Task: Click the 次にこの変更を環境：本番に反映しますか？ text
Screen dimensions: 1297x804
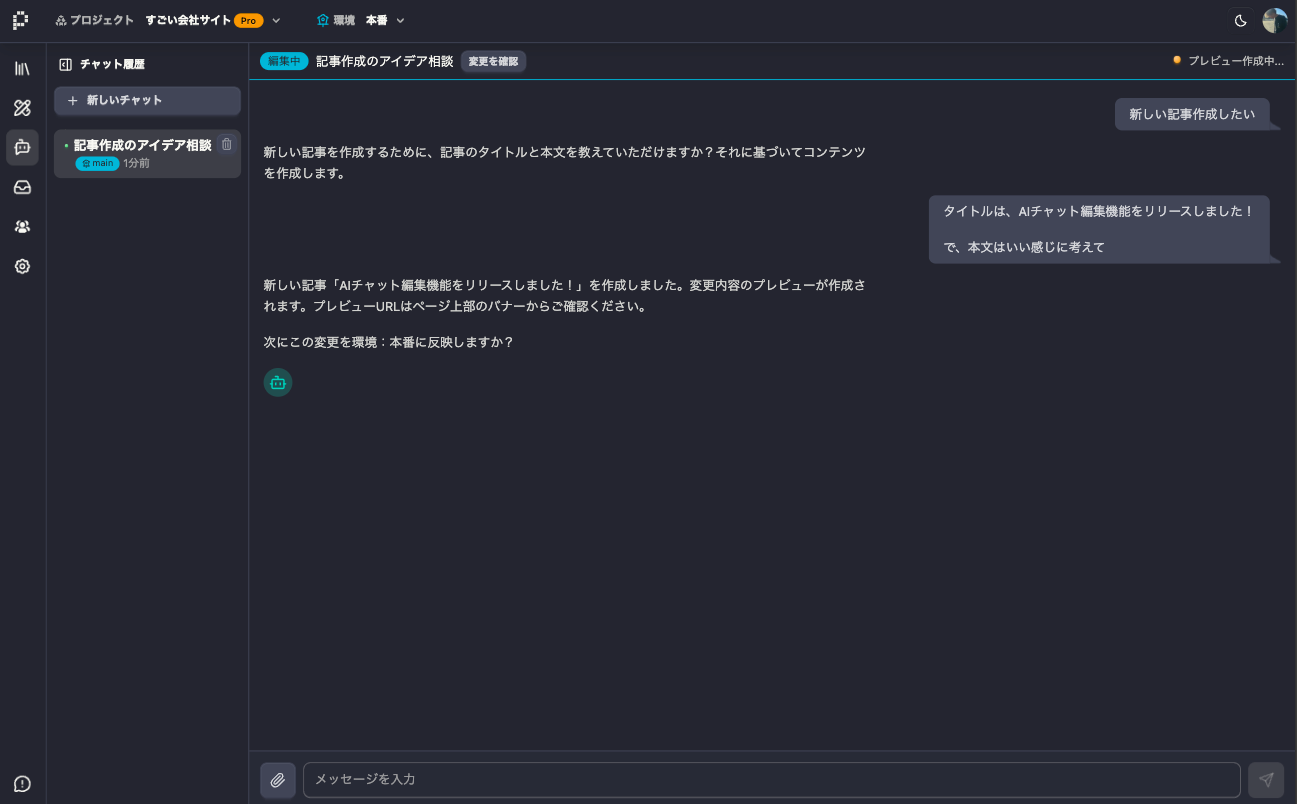Action: pyautogui.click(x=389, y=342)
